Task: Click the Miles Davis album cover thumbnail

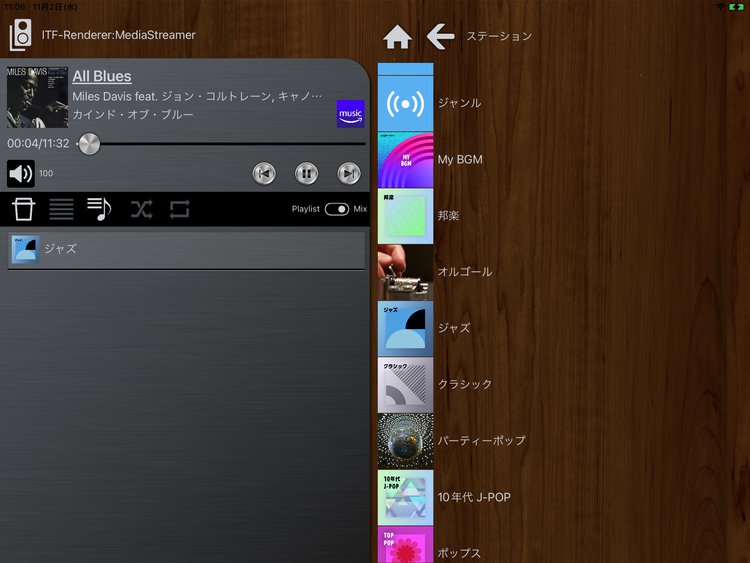Action: [37, 97]
